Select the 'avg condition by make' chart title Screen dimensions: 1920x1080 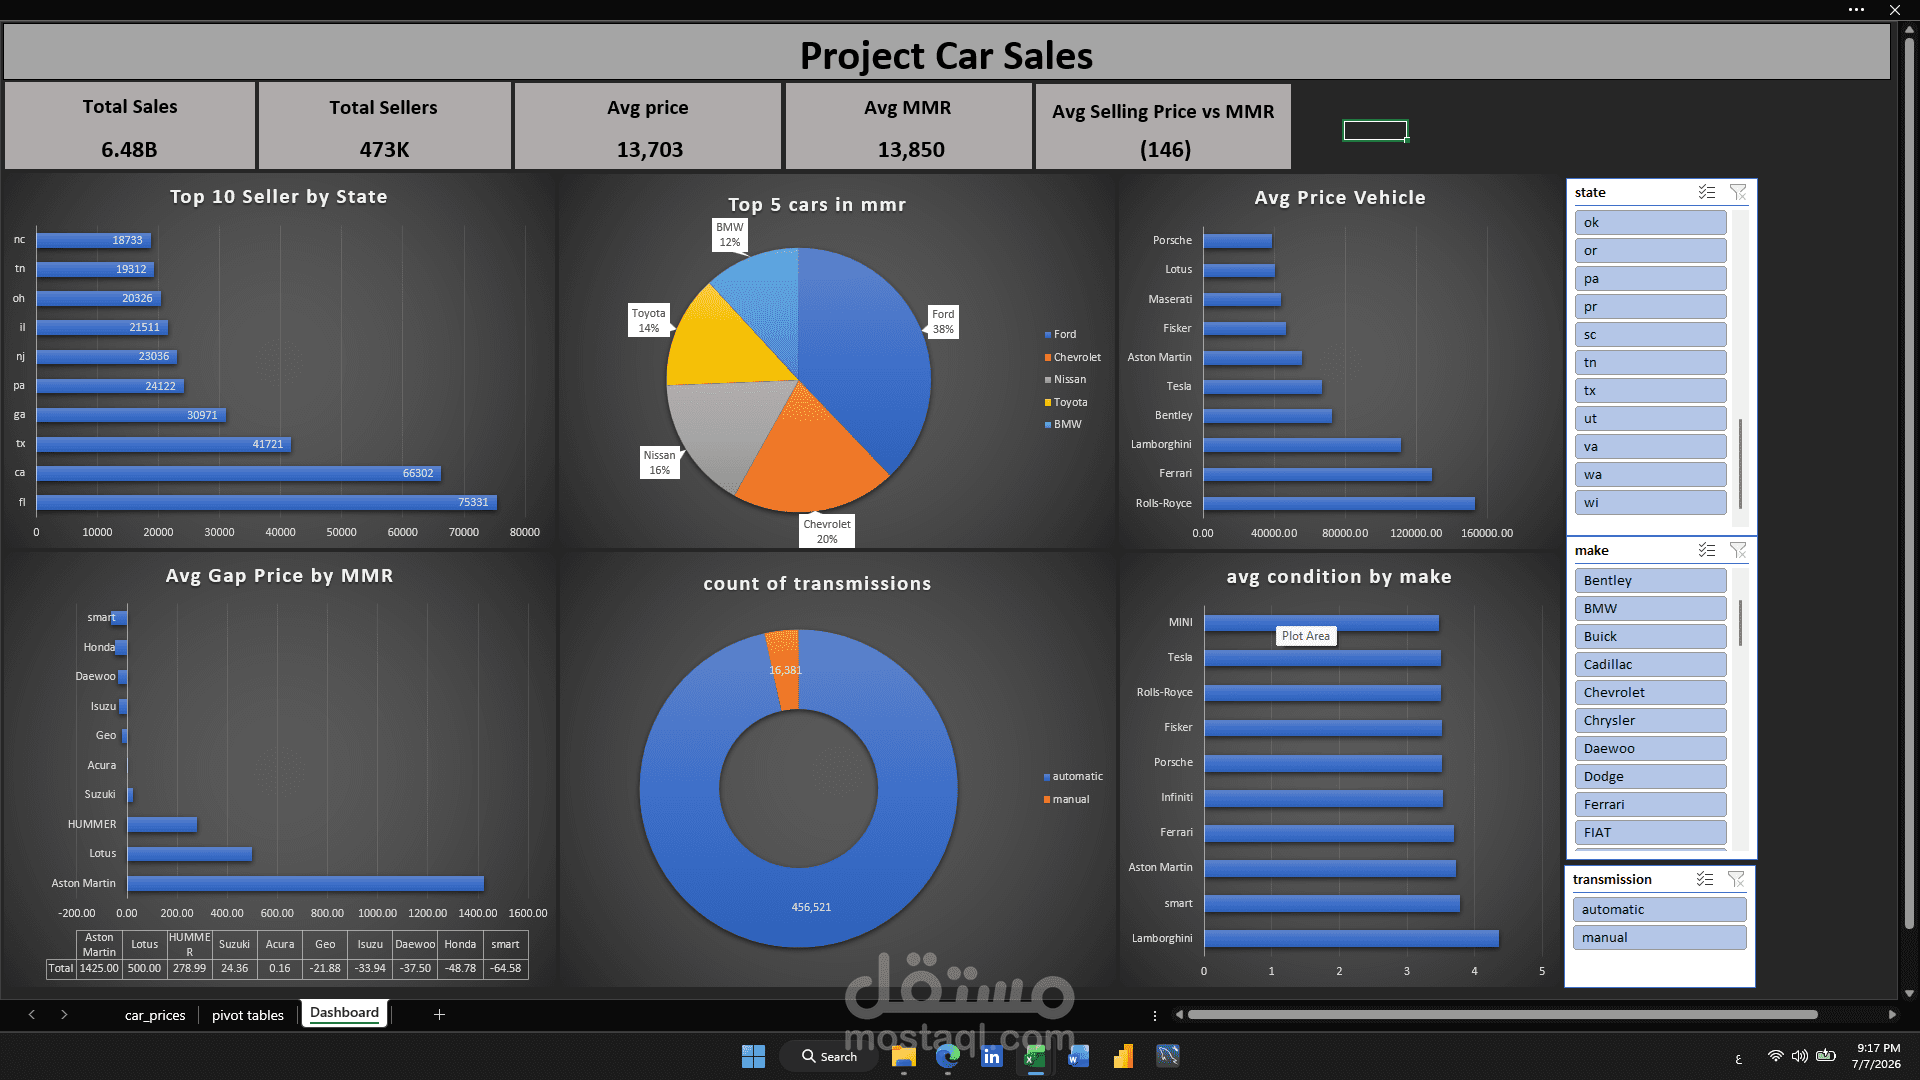[x=1339, y=577]
